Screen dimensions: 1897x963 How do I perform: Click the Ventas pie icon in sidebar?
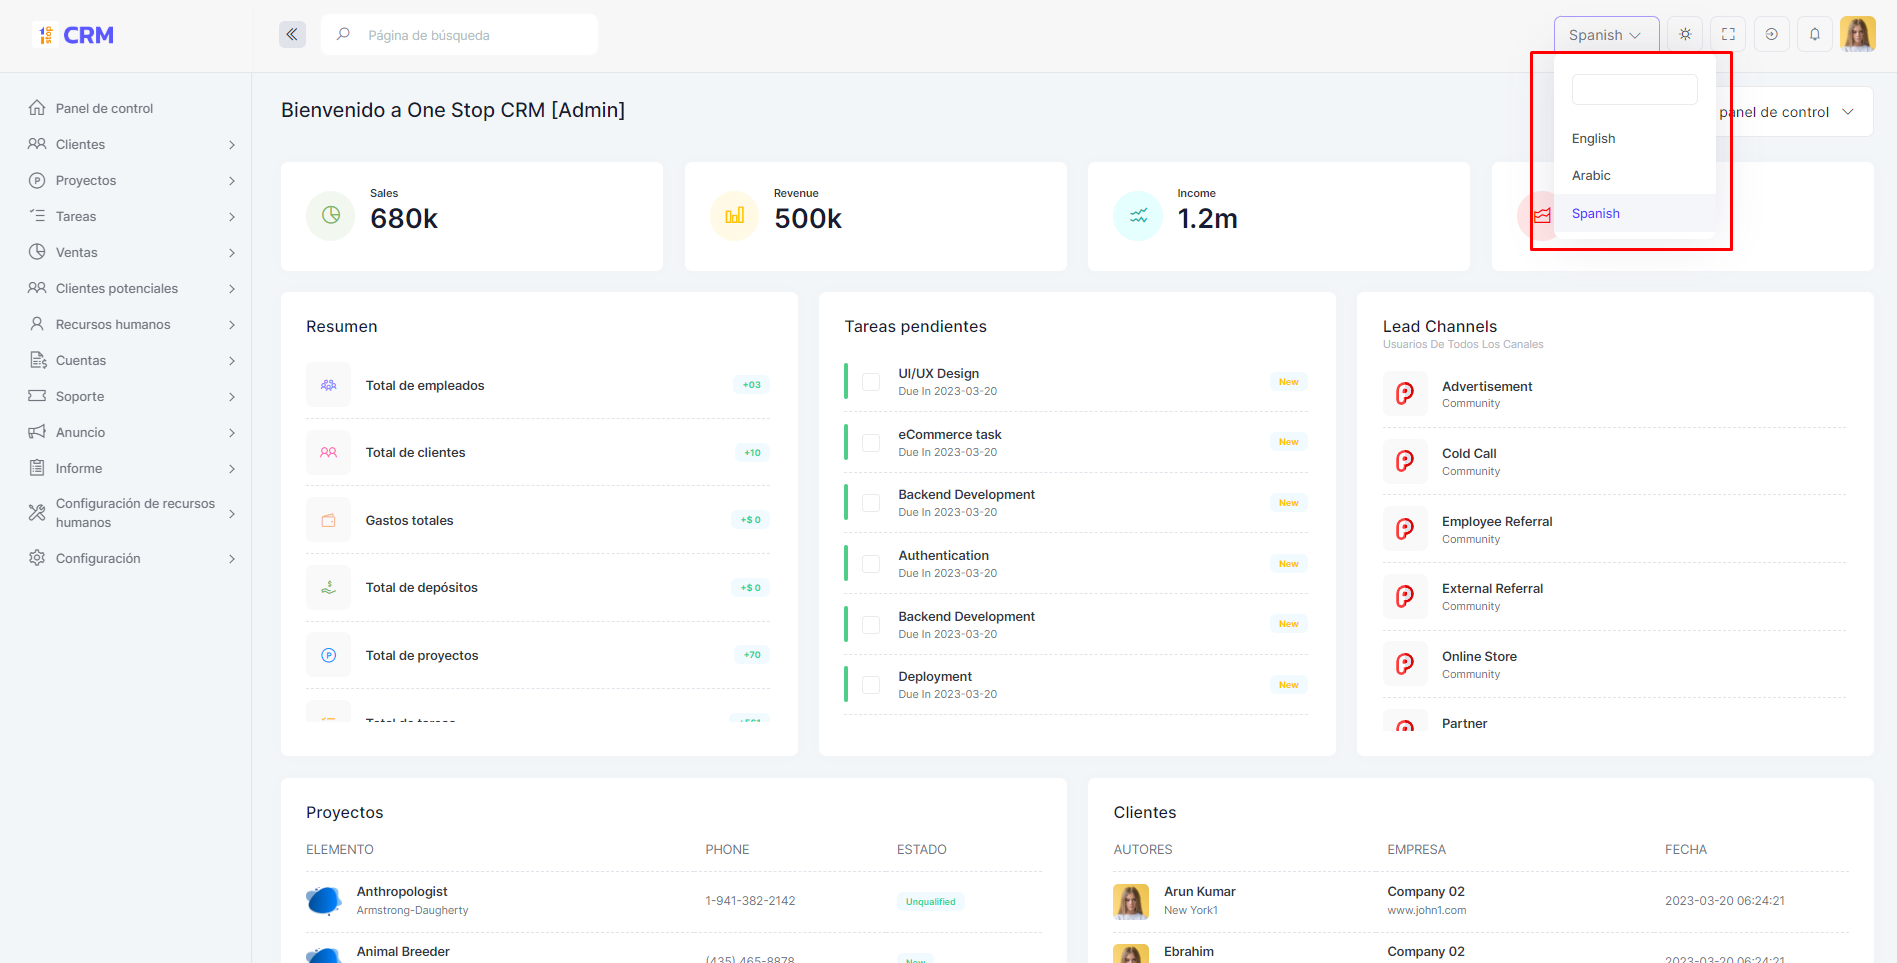click(x=37, y=251)
